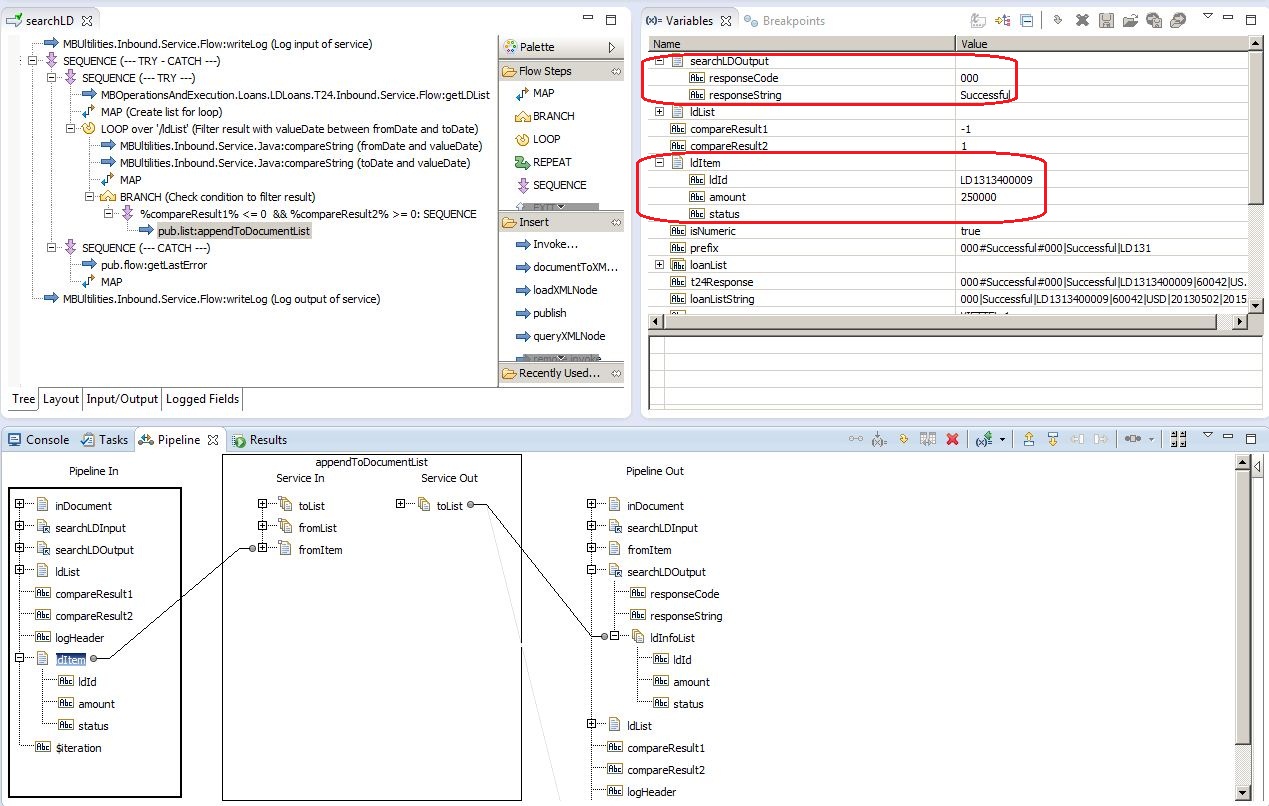The width and height of the screenshot is (1269, 806).
Task: Click the expand/collapse grid icon in Pipeline toolbar
Action: (x=1178, y=439)
